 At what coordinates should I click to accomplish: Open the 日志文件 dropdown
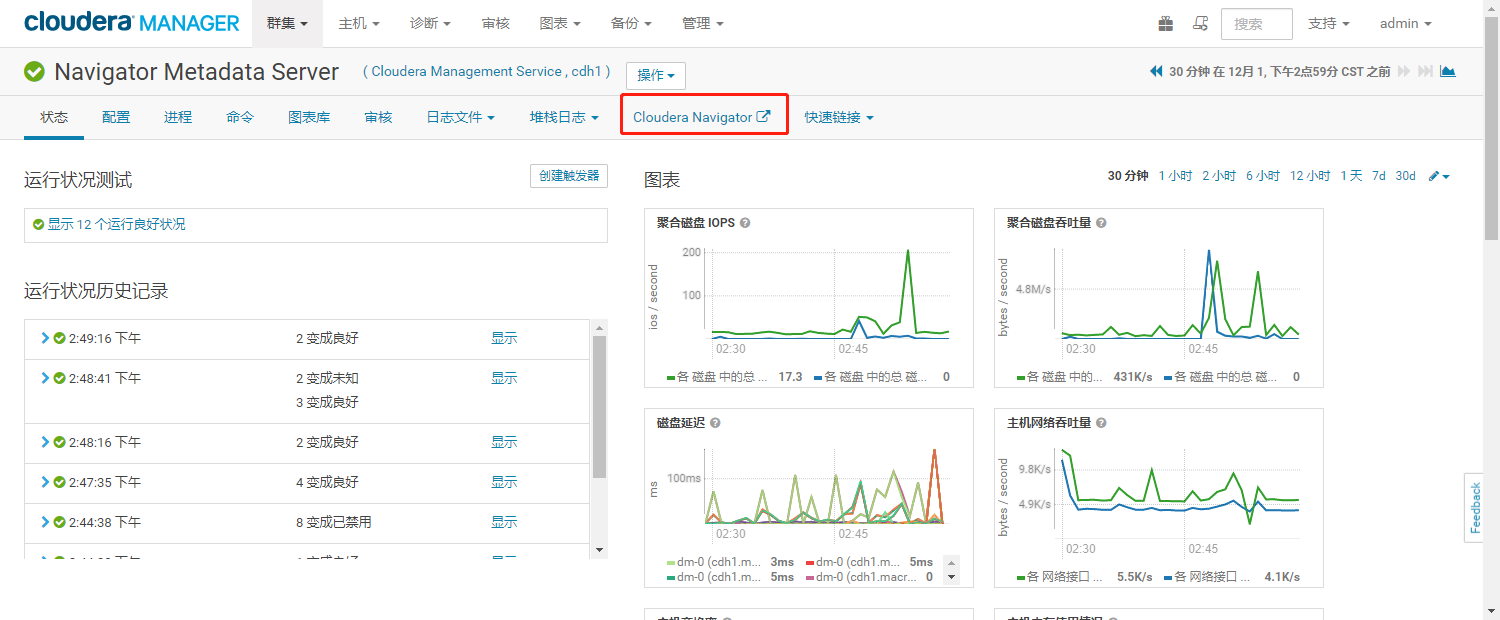(461, 117)
